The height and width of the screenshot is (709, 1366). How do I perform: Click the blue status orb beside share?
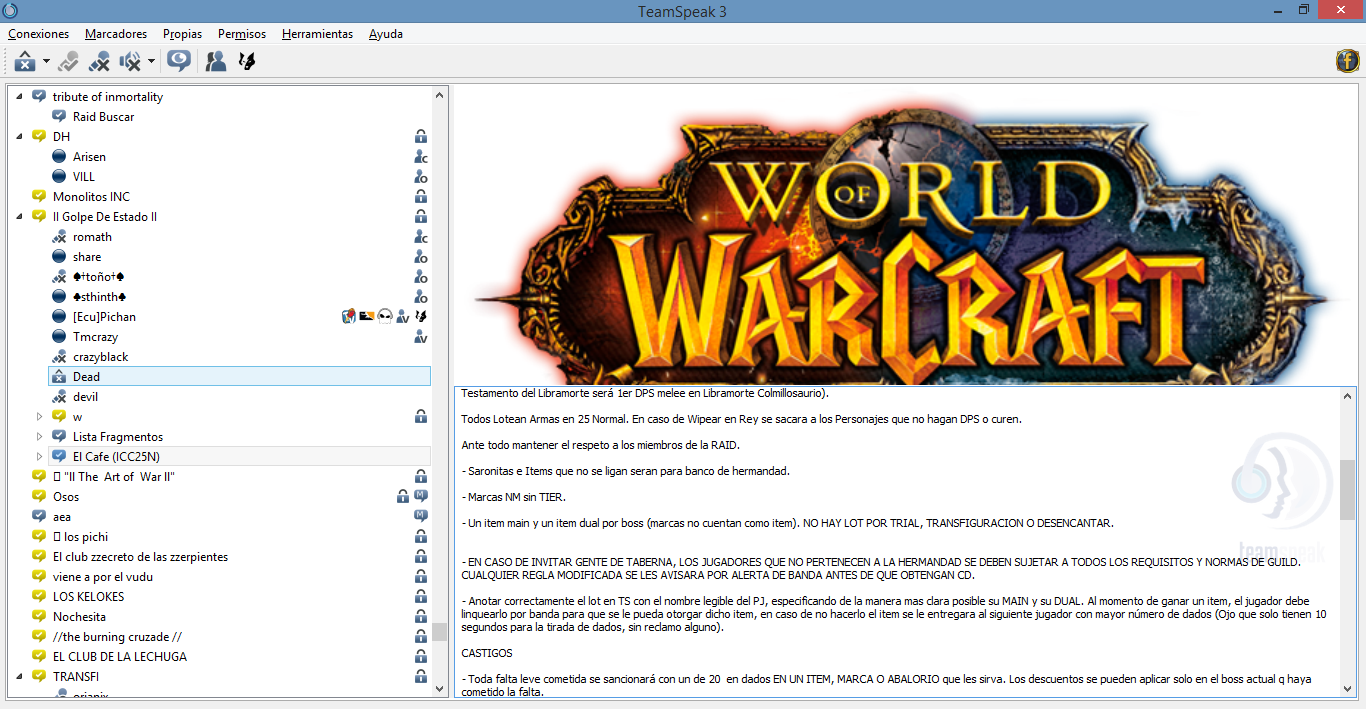click(59, 257)
